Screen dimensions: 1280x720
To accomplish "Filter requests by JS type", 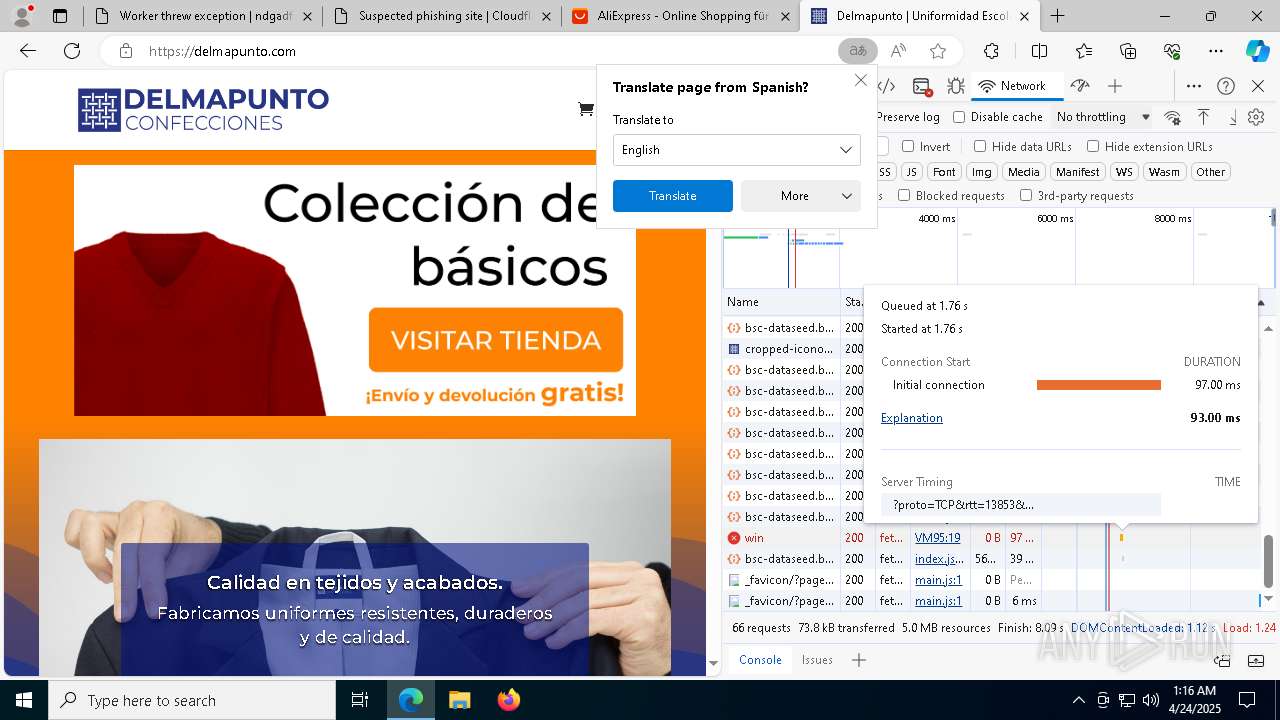I will coord(911,172).
